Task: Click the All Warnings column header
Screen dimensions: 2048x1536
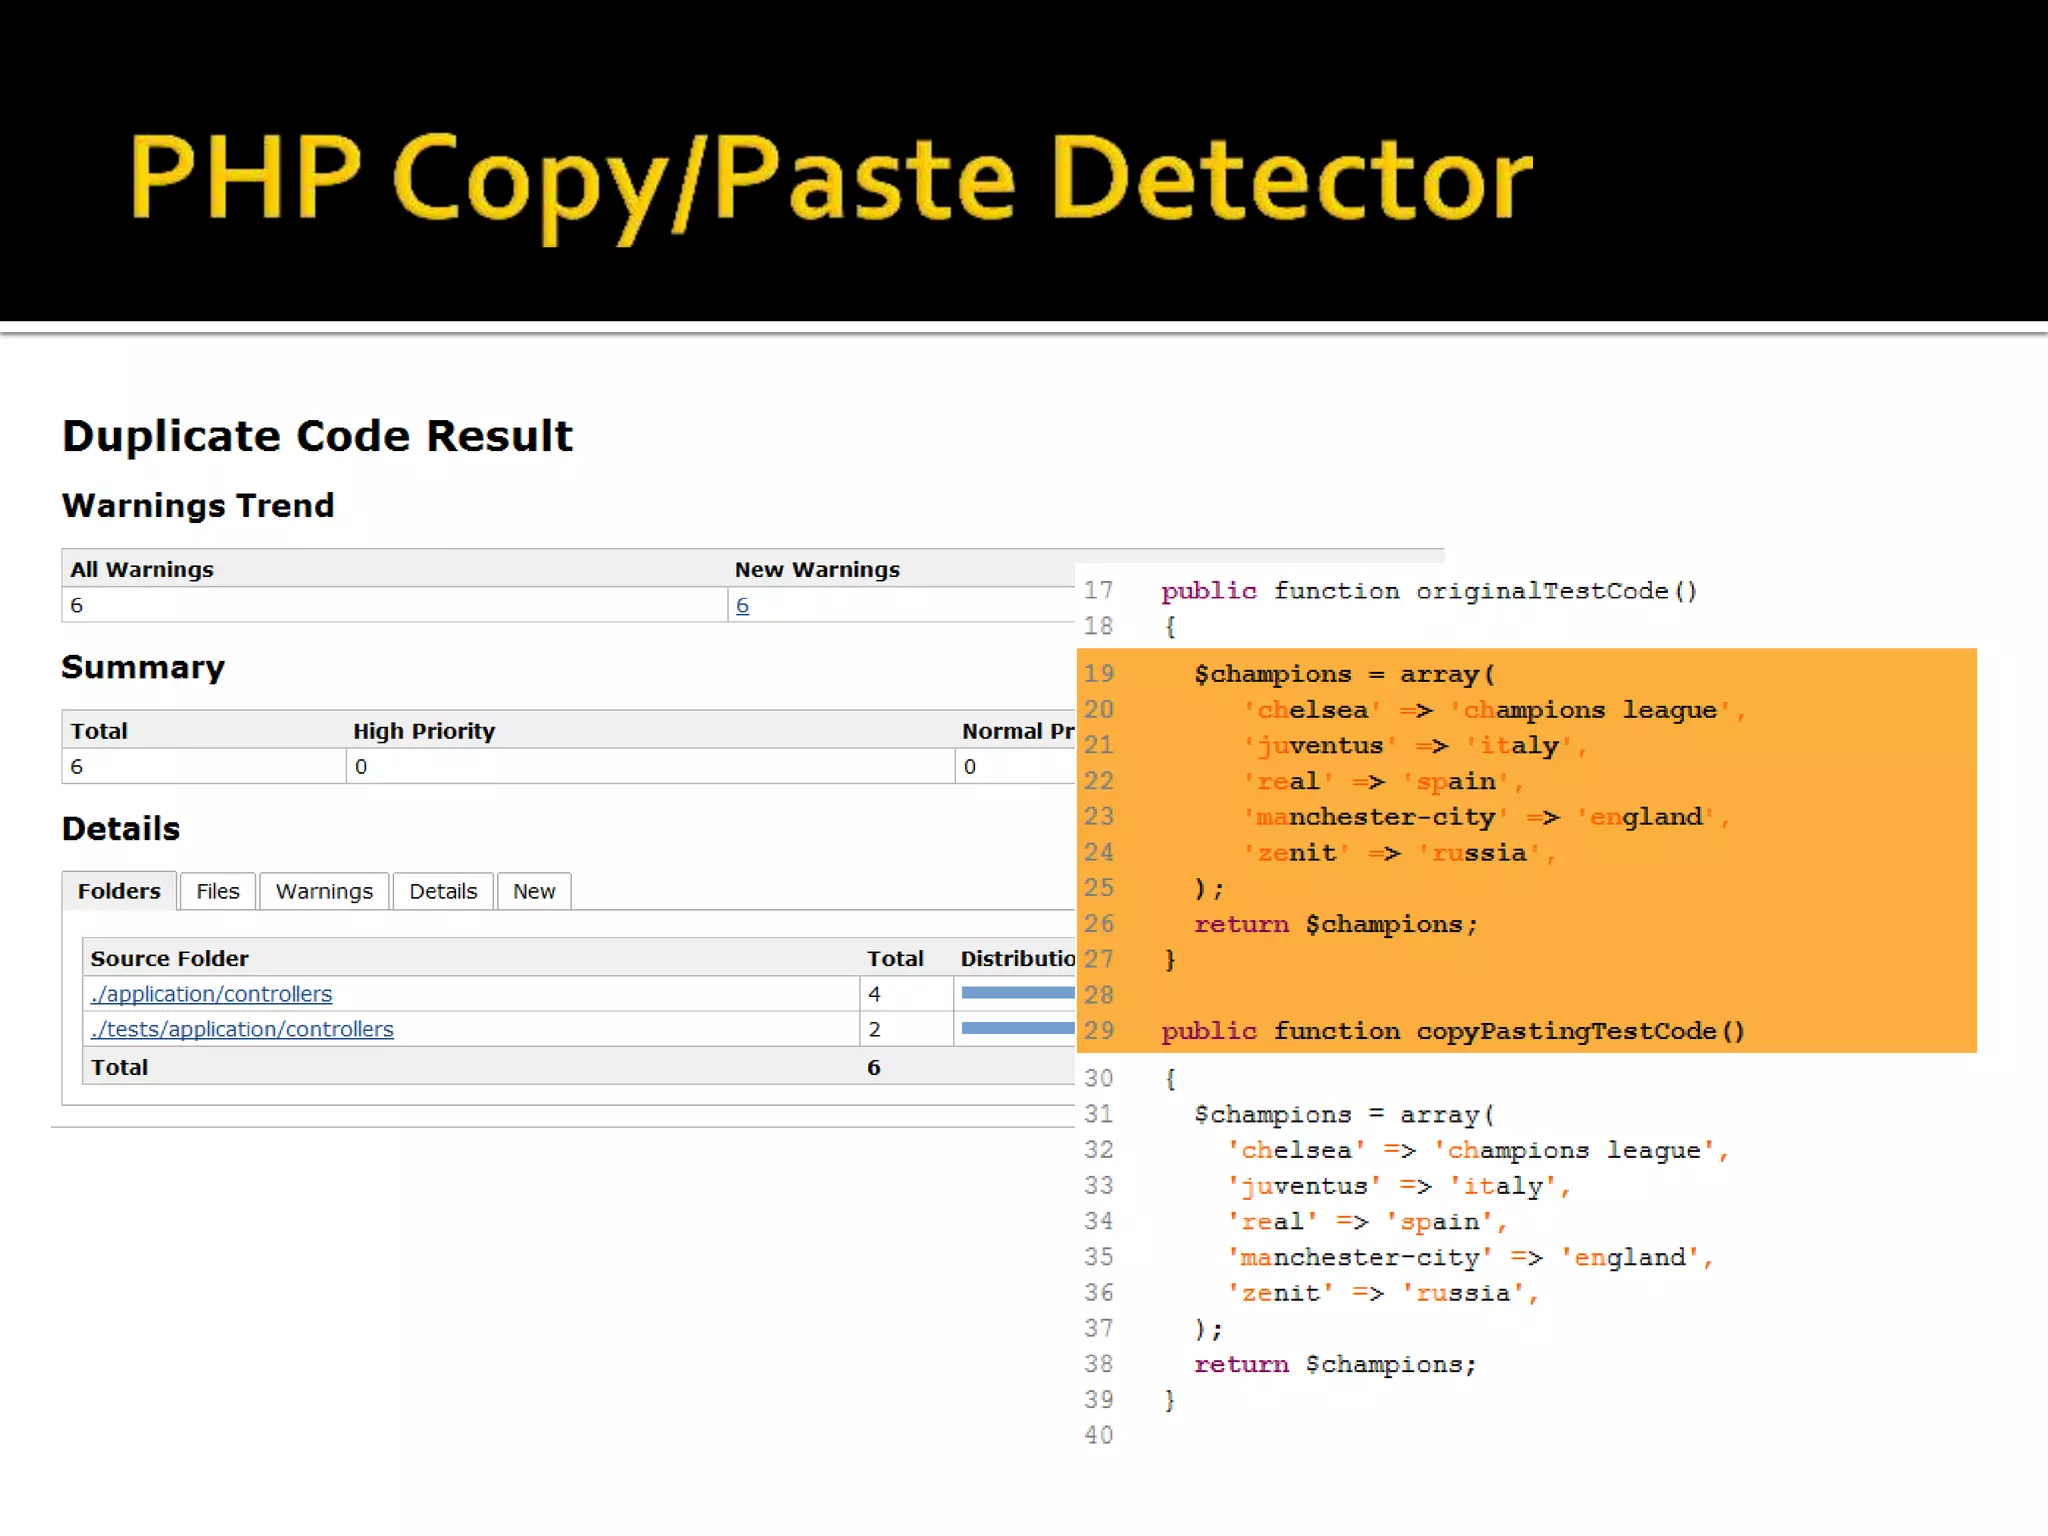Action: click(142, 569)
